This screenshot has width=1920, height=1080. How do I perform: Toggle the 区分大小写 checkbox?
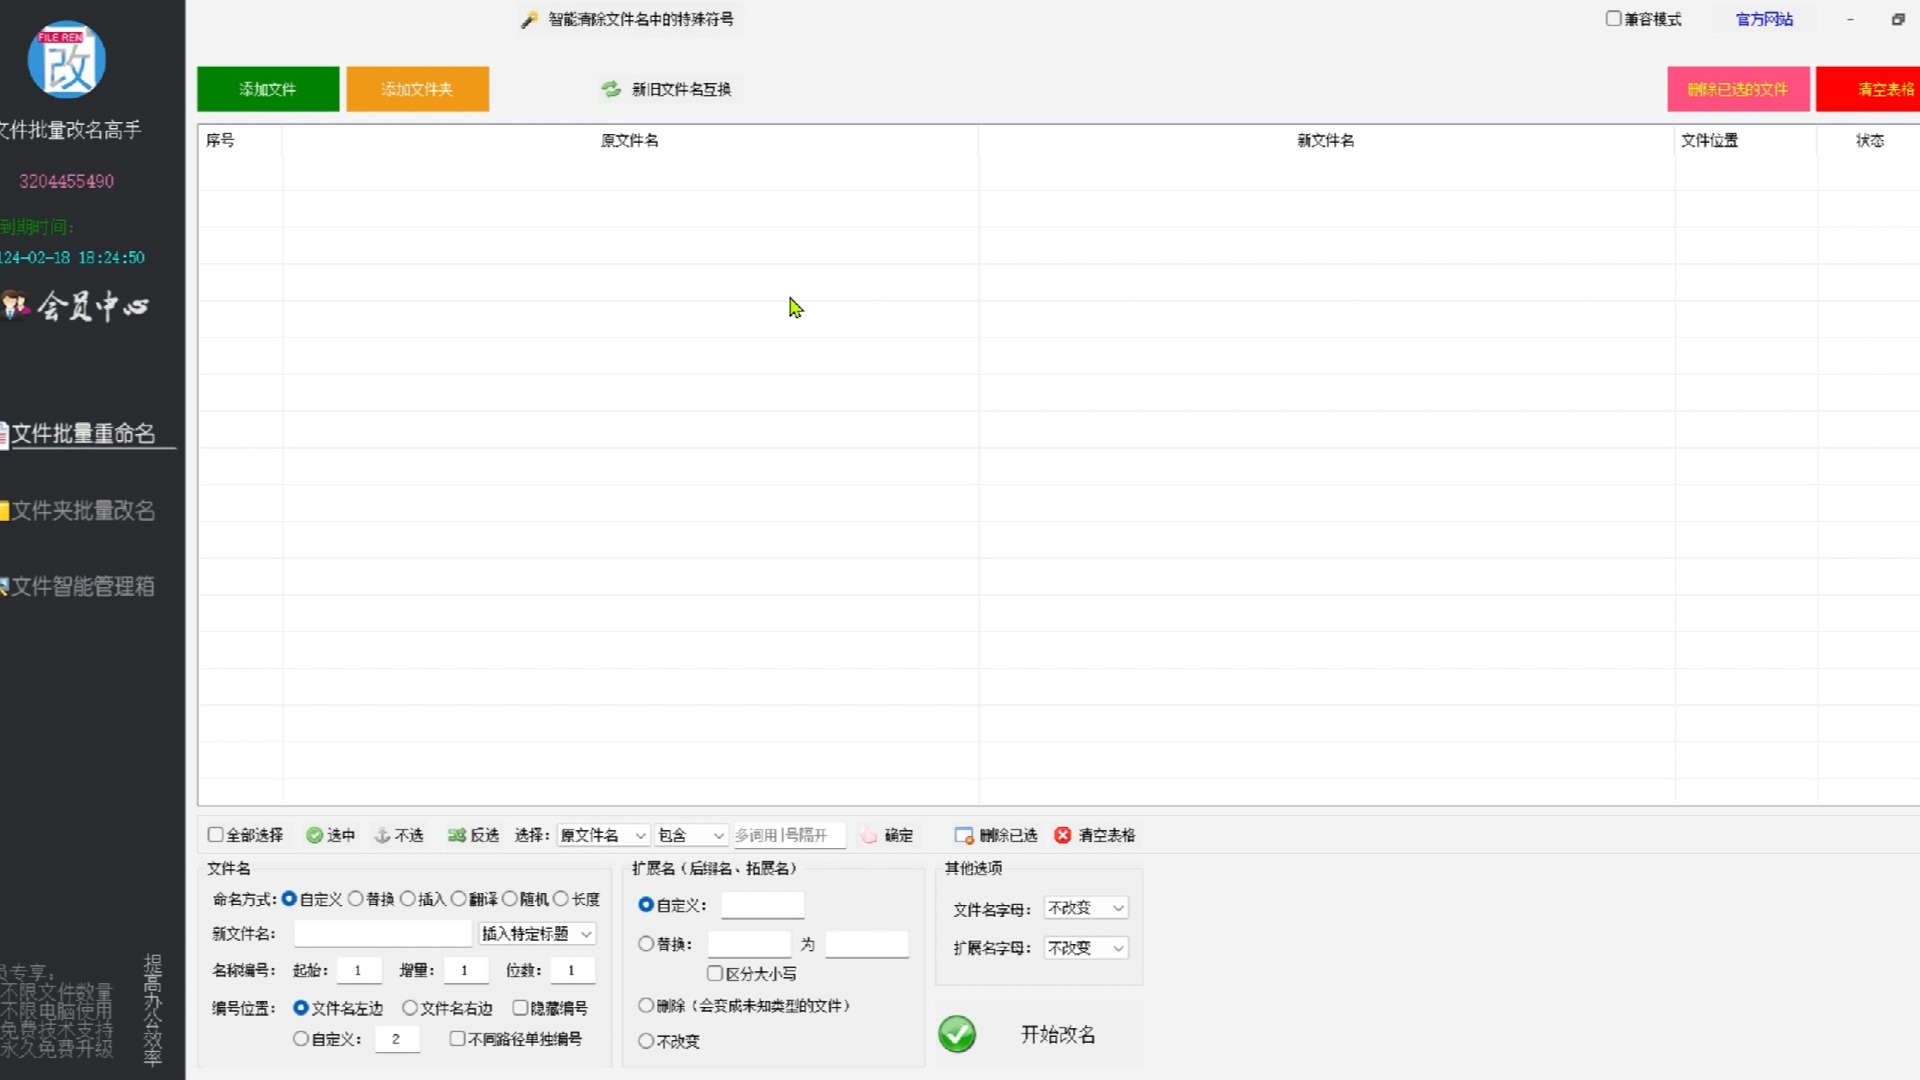(x=715, y=973)
